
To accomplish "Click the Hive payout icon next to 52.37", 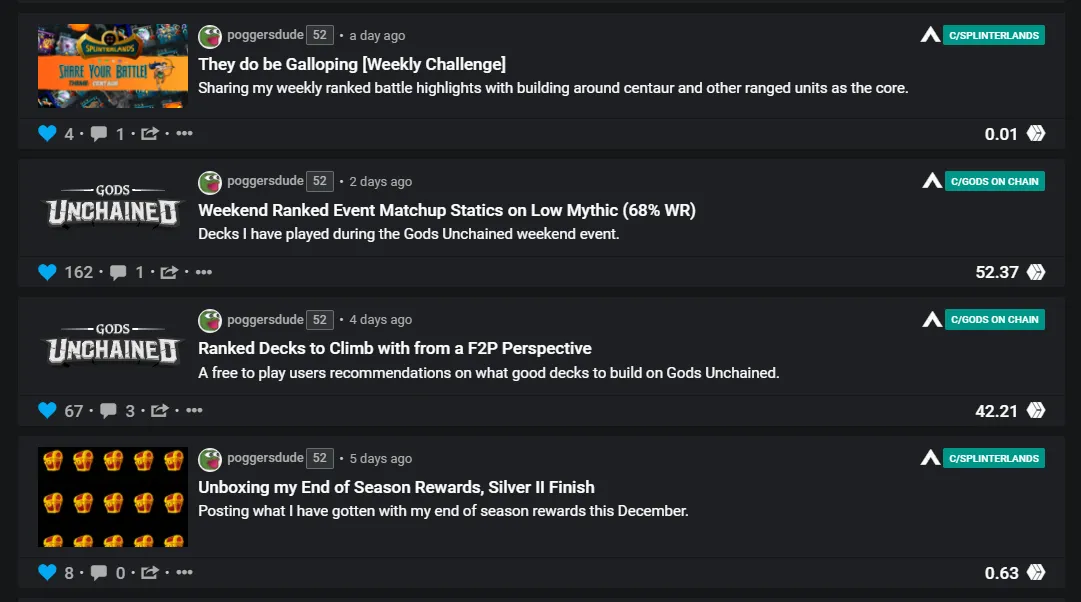I will [x=1036, y=272].
